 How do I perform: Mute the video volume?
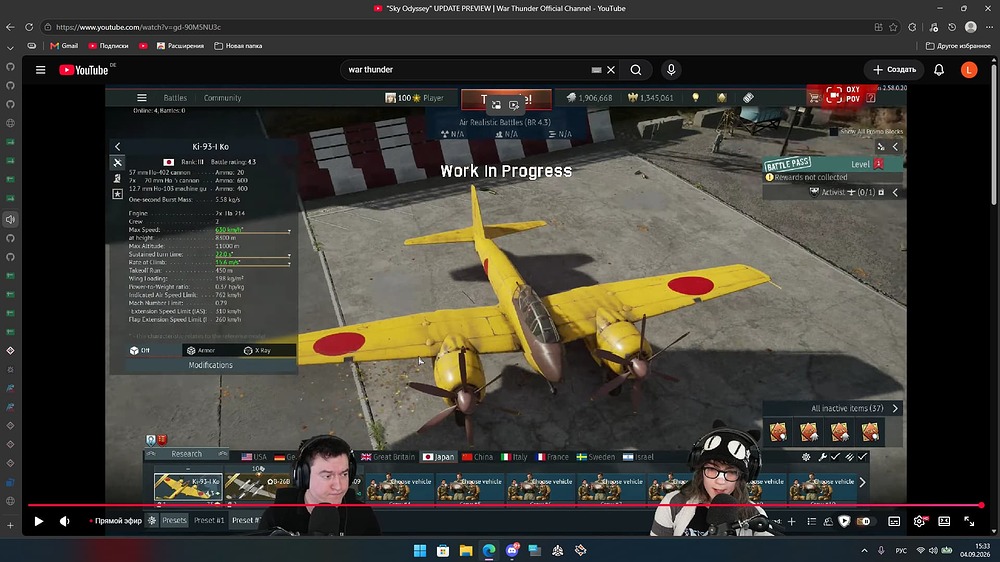pyautogui.click(x=64, y=521)
